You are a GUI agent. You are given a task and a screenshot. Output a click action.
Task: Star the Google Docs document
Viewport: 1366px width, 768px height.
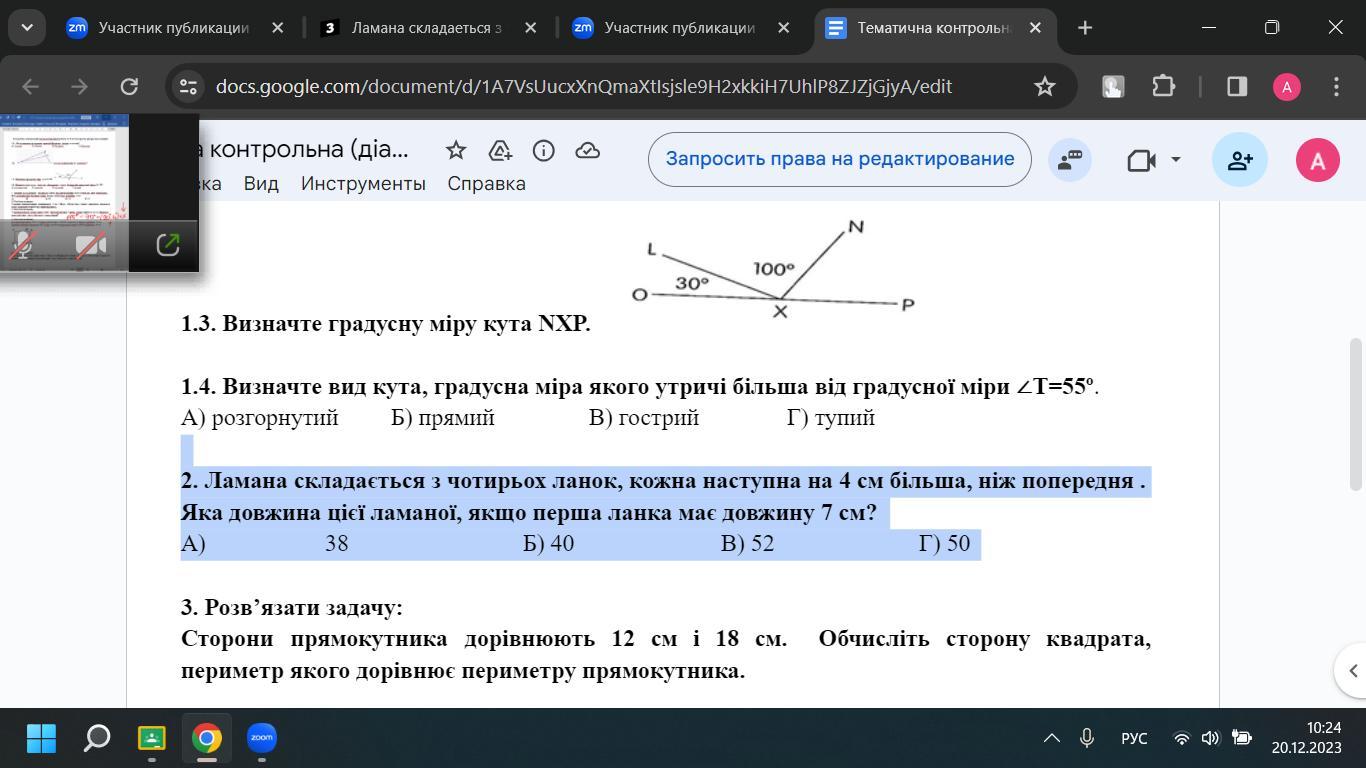[456, 150]
